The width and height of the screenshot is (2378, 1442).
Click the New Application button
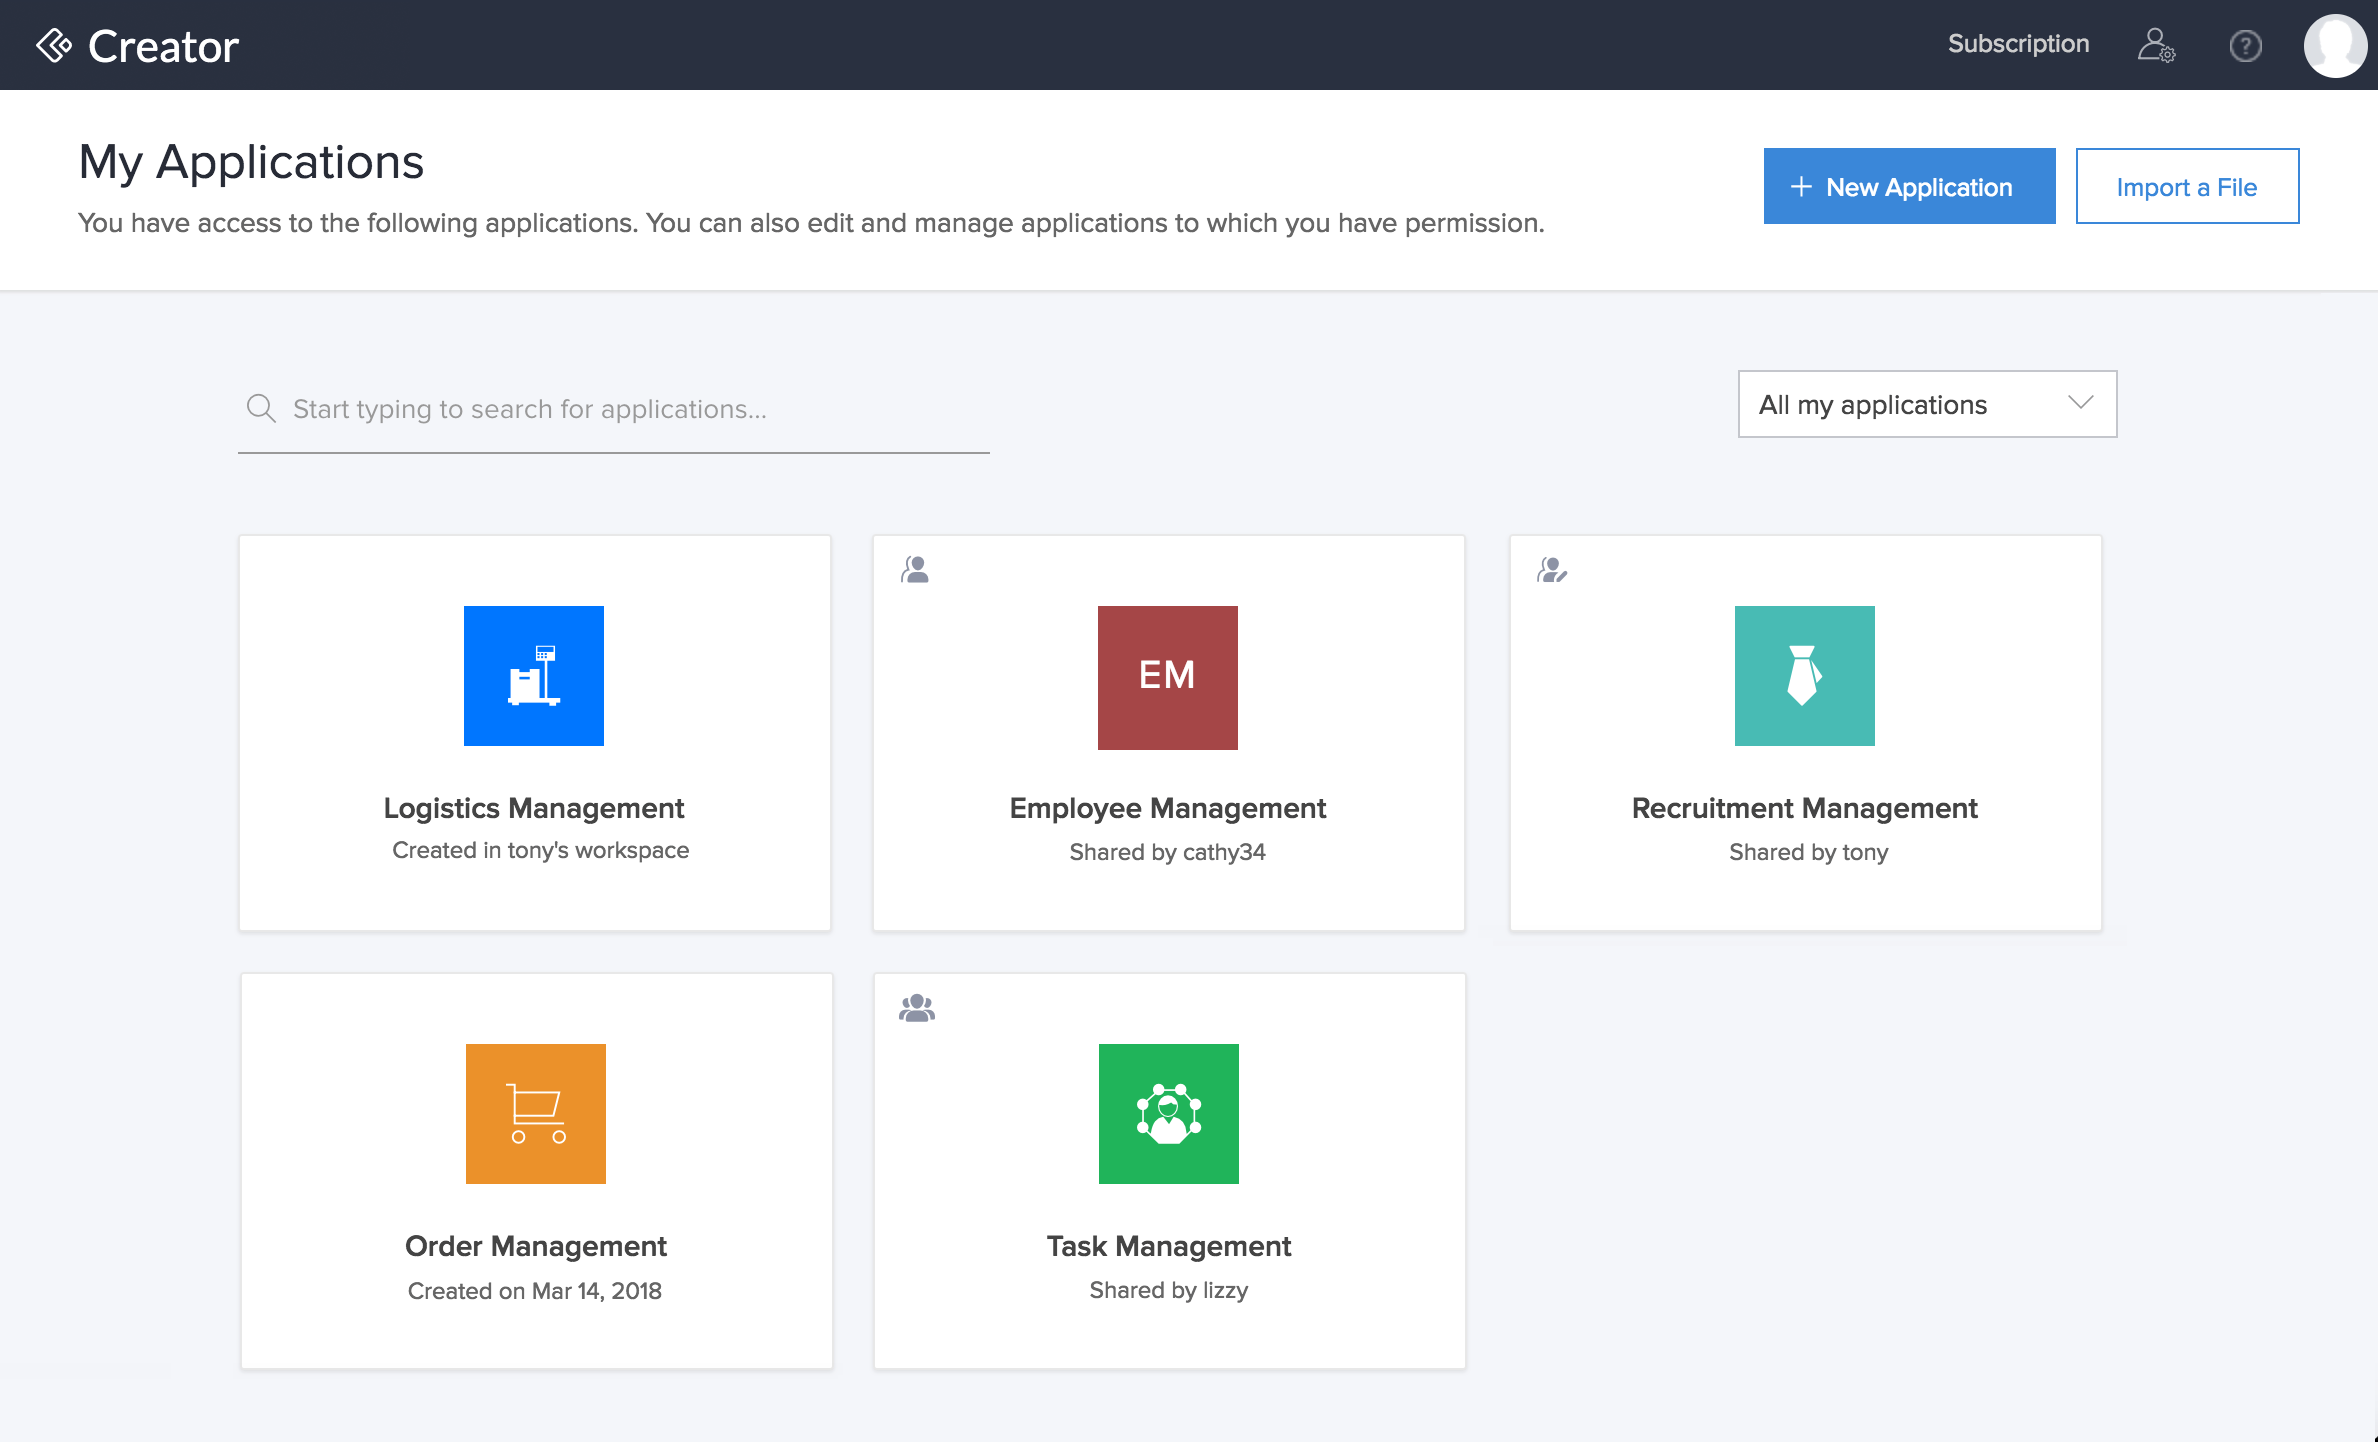[1904, 185]
